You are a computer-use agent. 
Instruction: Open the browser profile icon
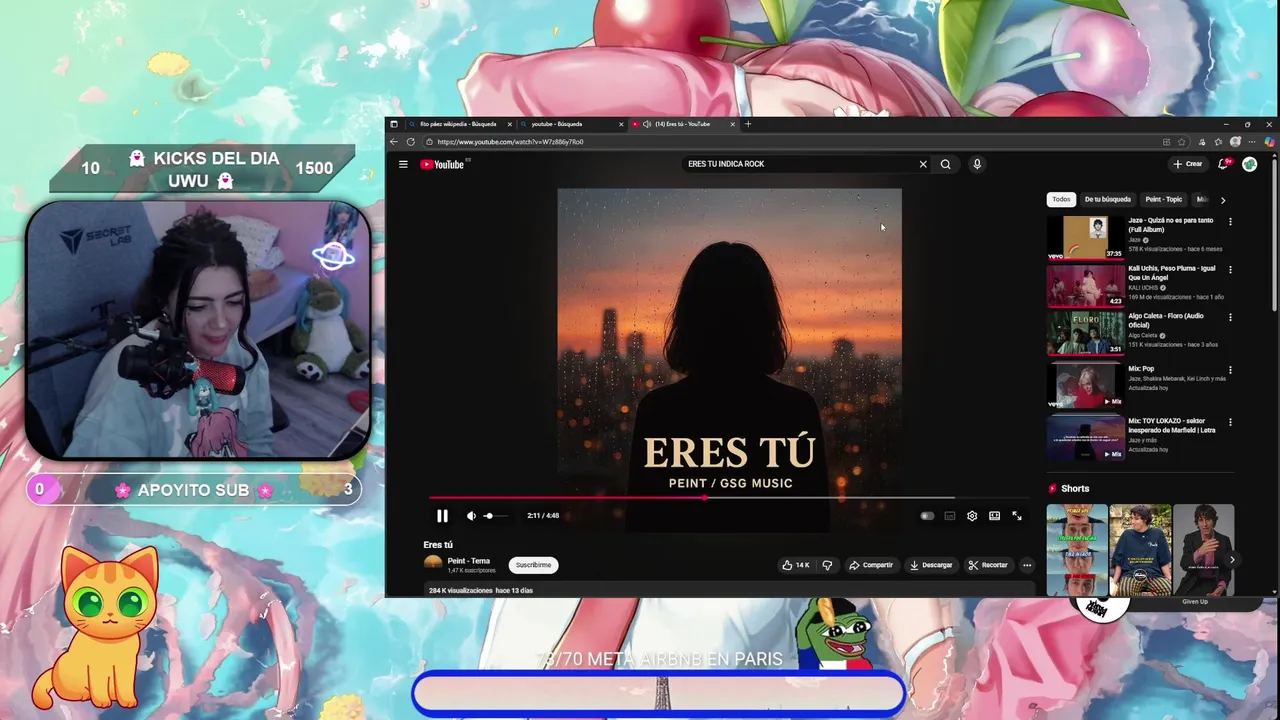pos(1235,142)
